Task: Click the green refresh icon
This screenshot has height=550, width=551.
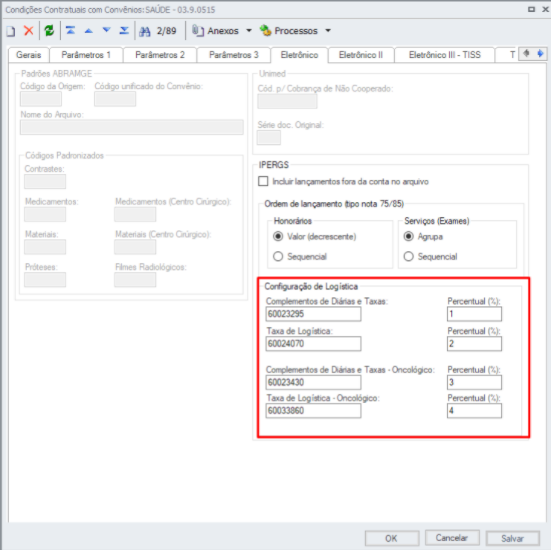Action: coord(49,31)
